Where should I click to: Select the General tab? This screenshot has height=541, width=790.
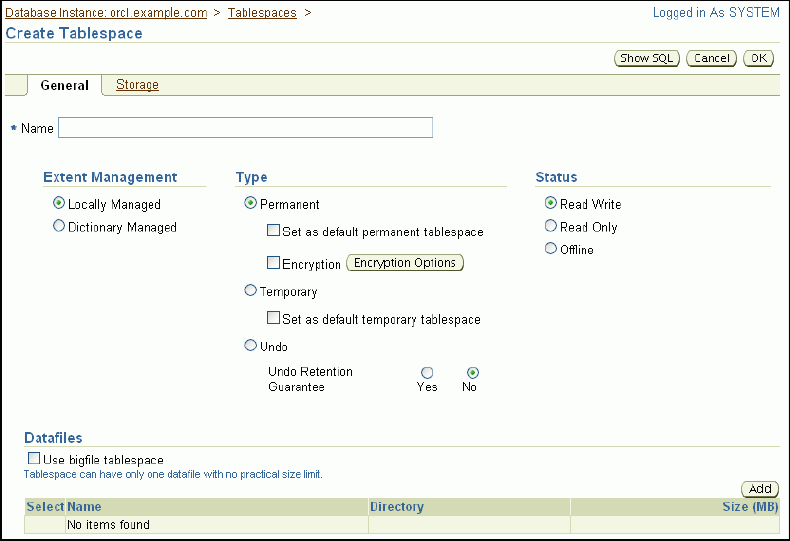pos(64,86)
